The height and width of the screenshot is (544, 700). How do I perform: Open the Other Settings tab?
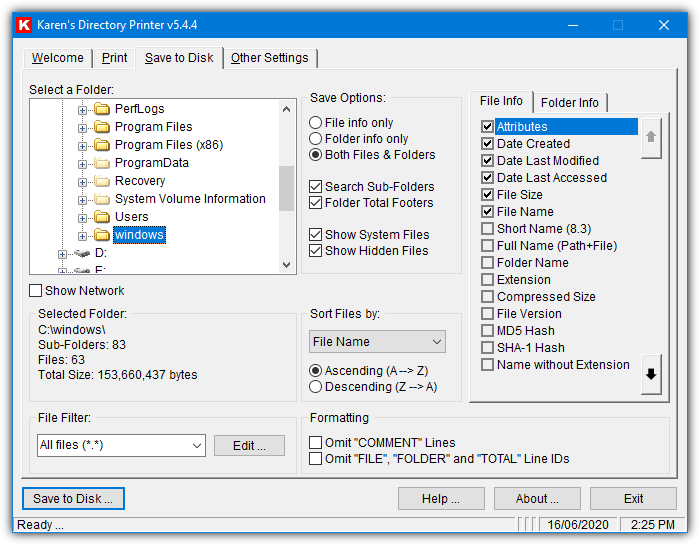270,58
